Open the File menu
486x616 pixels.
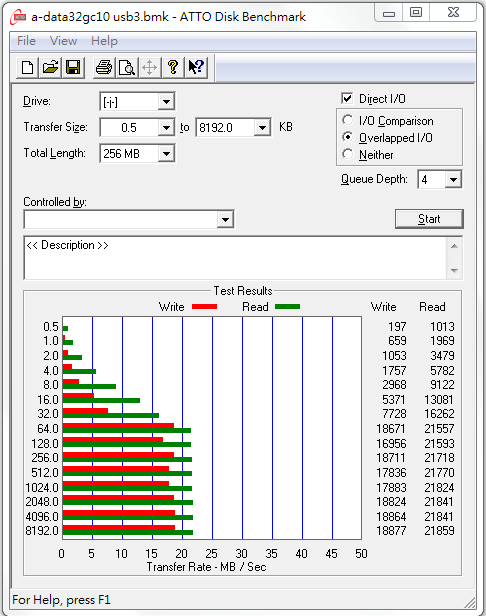coord(26,41)
